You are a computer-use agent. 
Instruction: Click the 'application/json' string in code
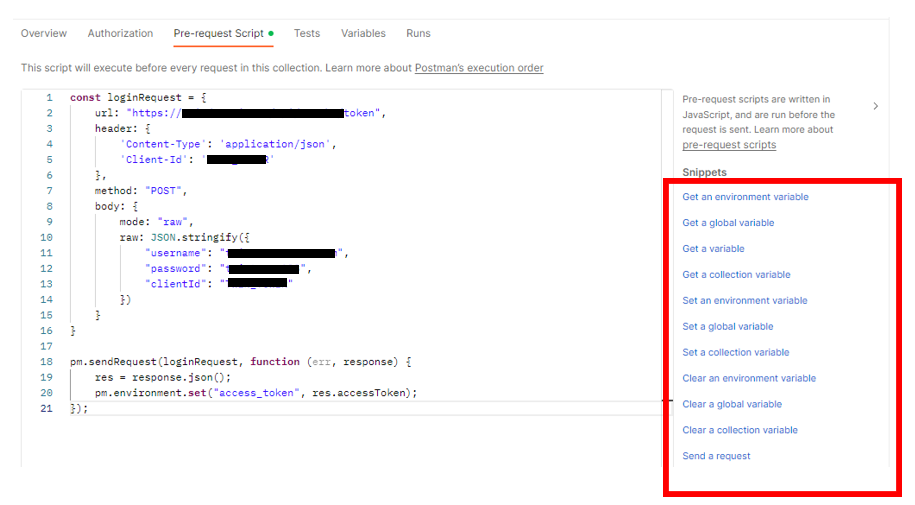click(x=277, y=144)
